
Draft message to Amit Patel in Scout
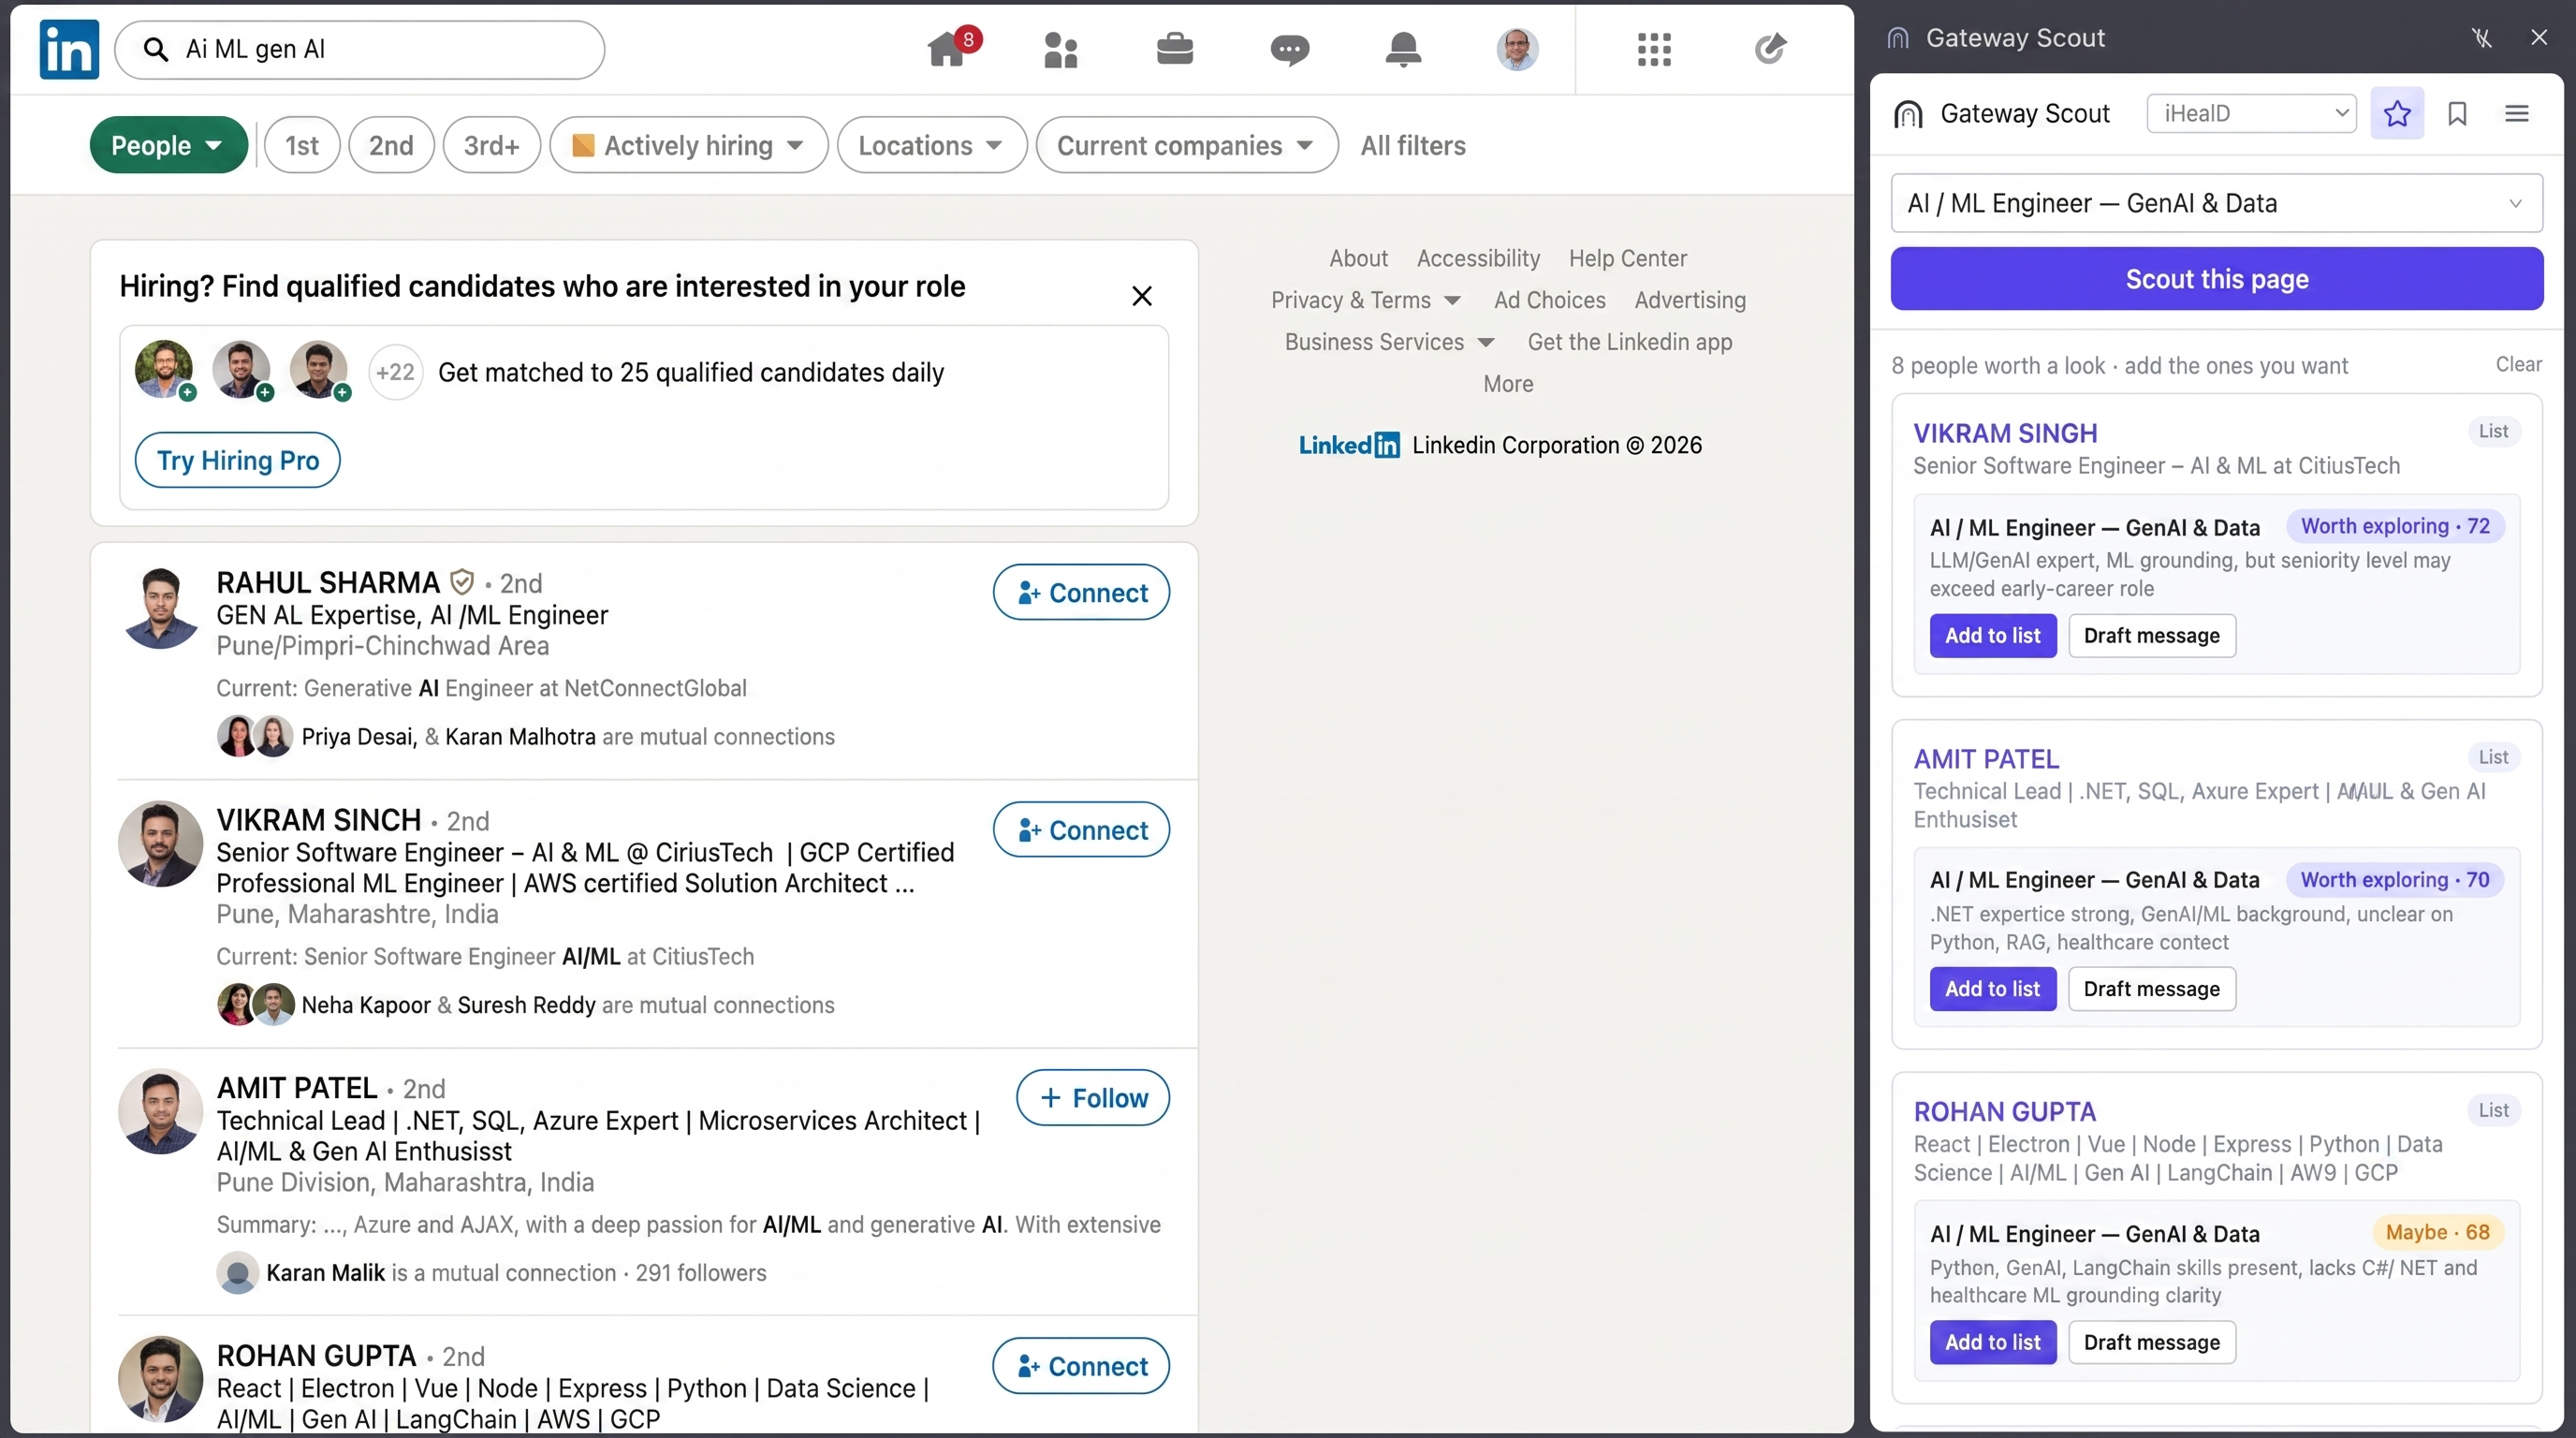(x=2151, y=988)
